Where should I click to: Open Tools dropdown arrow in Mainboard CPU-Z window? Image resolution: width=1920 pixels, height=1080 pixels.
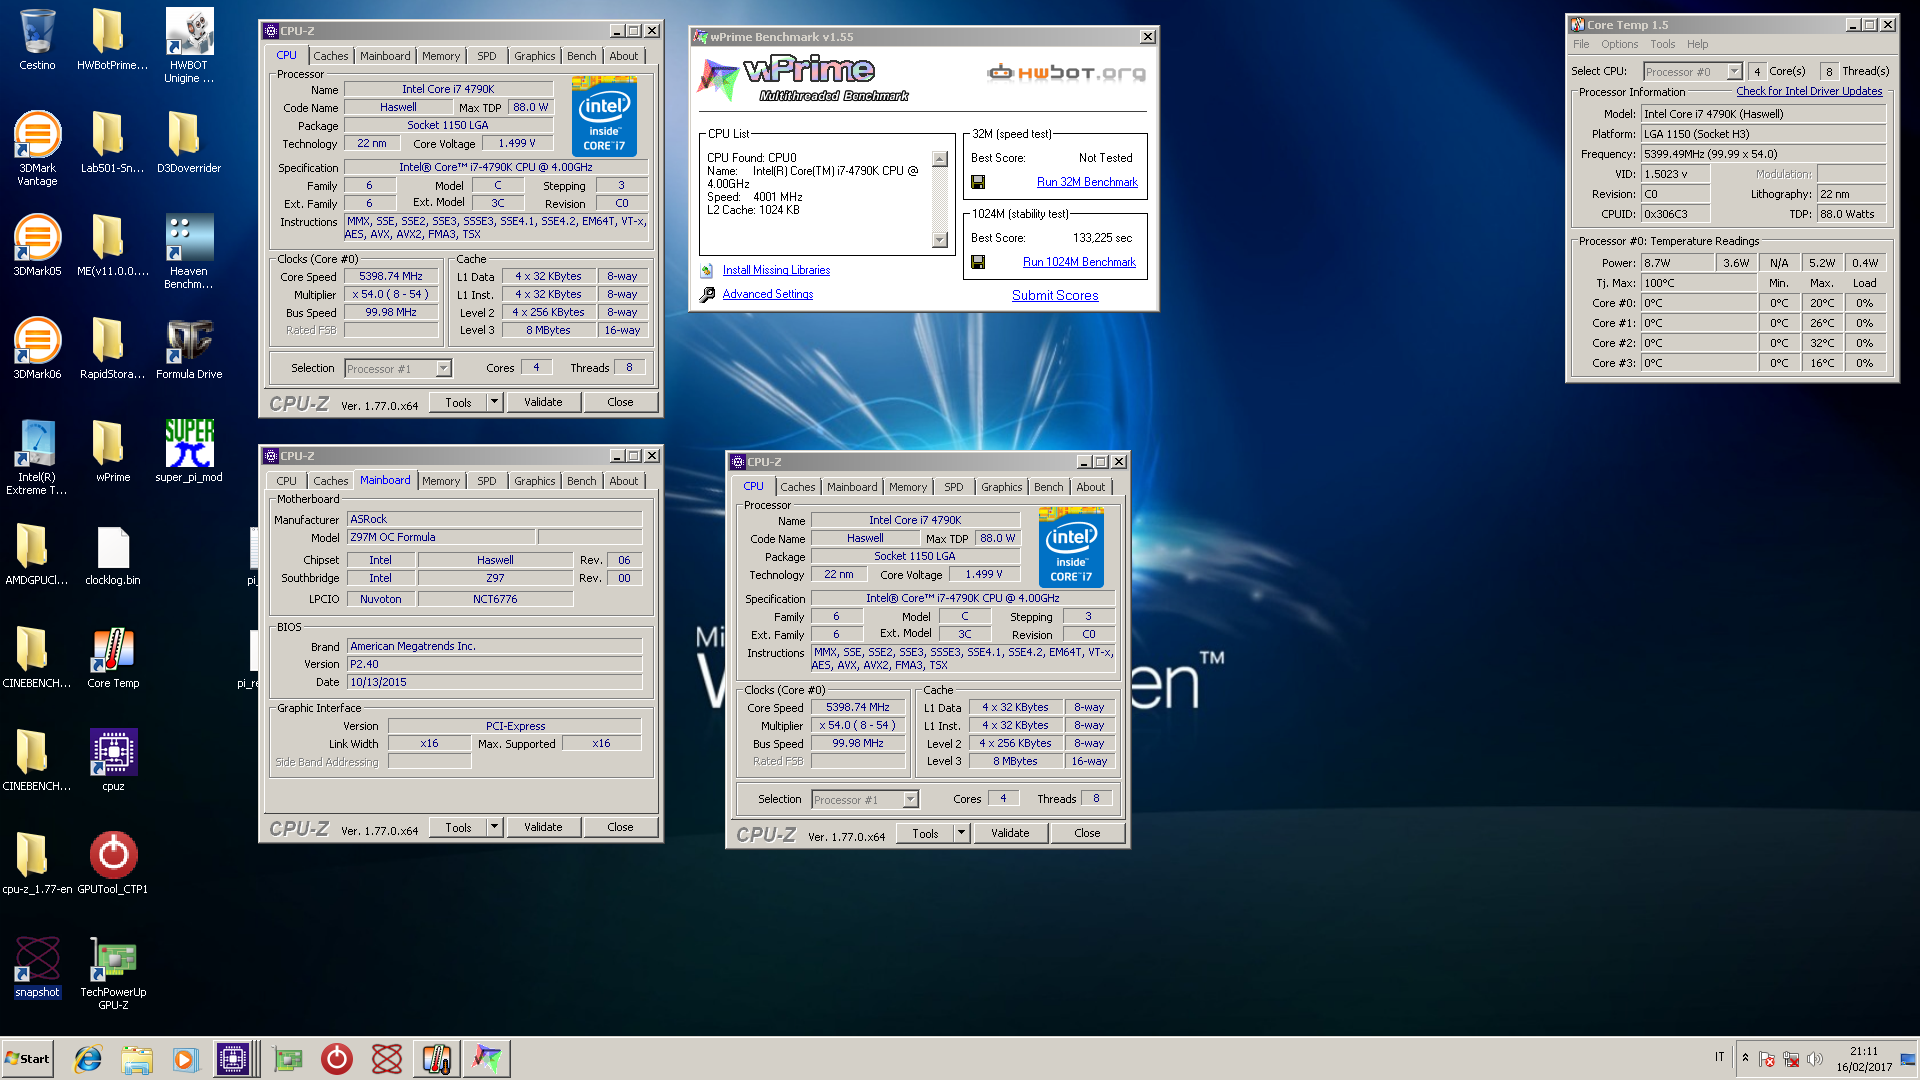click(x=494, y=827)
